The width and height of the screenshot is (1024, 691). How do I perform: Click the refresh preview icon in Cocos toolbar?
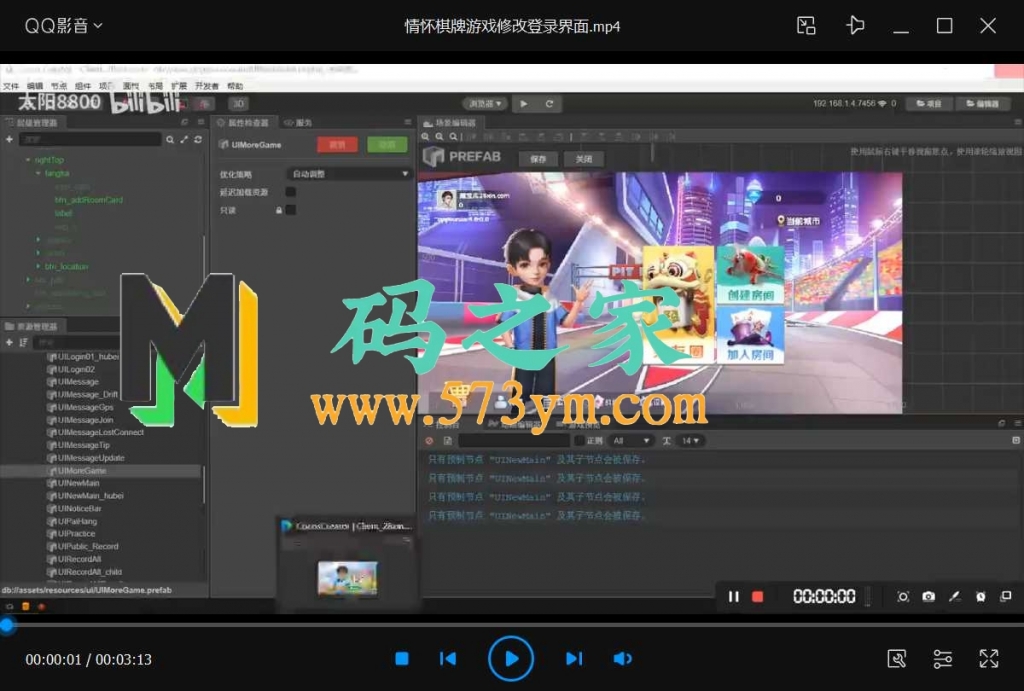549,104
